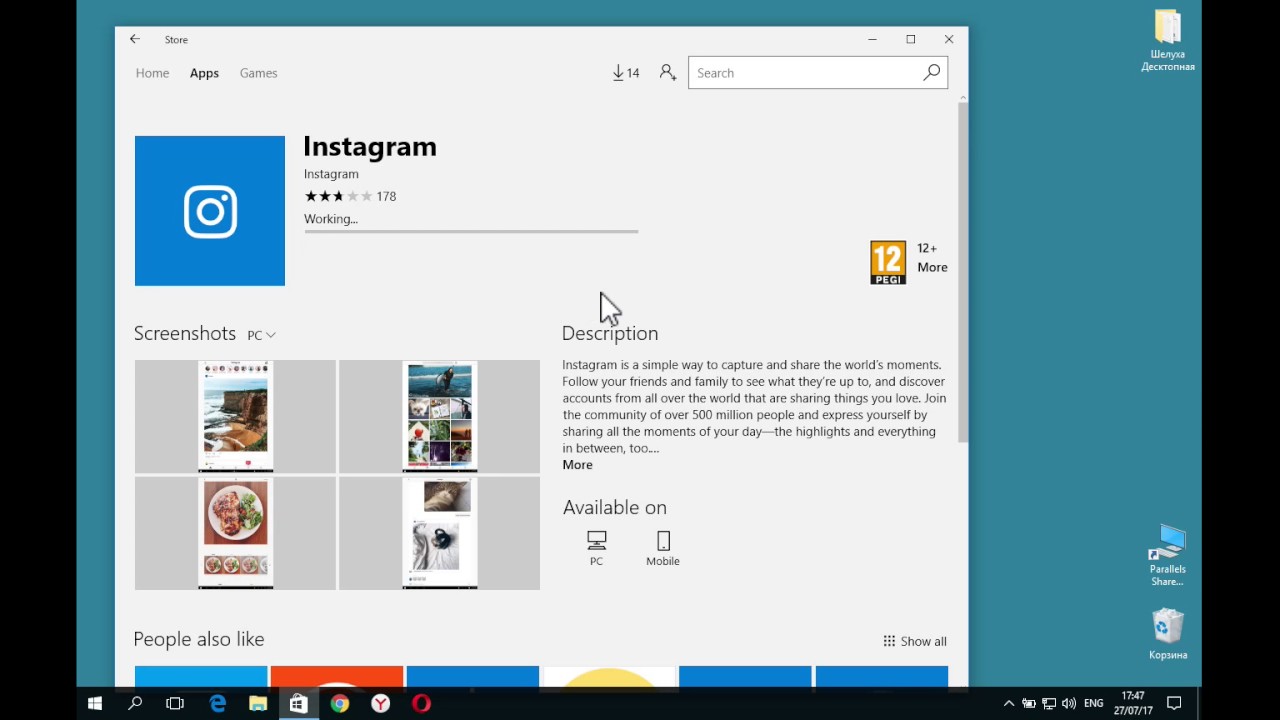1280x720 pixels.
Task: Click in the Search input field
Action: pyautogui.click(x=805, y=72)
